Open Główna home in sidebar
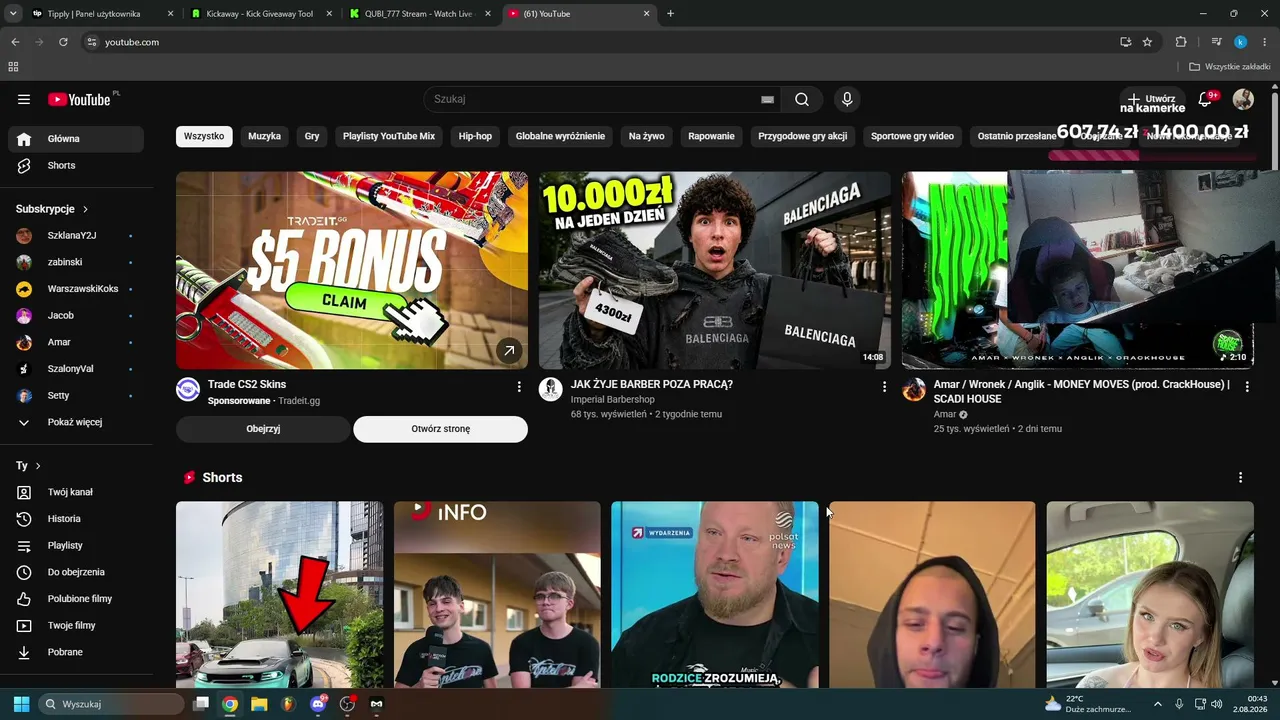1280x720 pixels. tap(76, 139)
